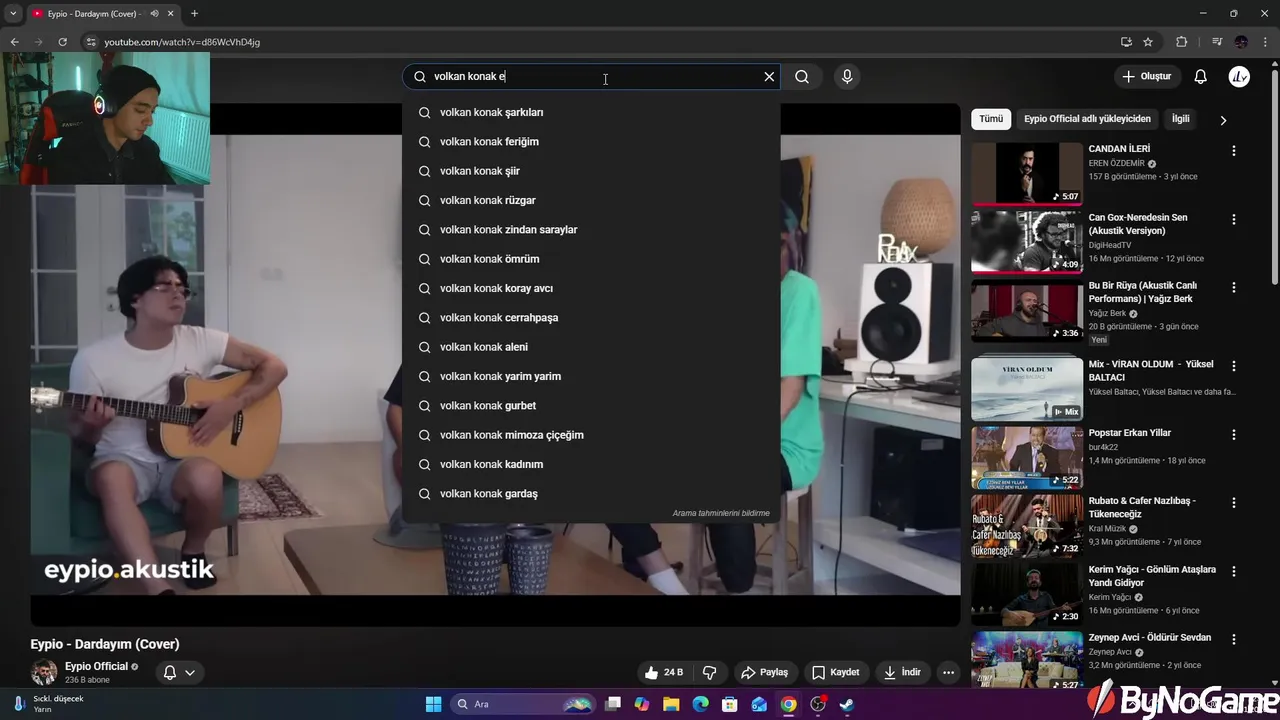The image size is (1280, 720).
Task: Choose suggestion volkan konak cerrahpaşa
Action: tap(591, 318)
